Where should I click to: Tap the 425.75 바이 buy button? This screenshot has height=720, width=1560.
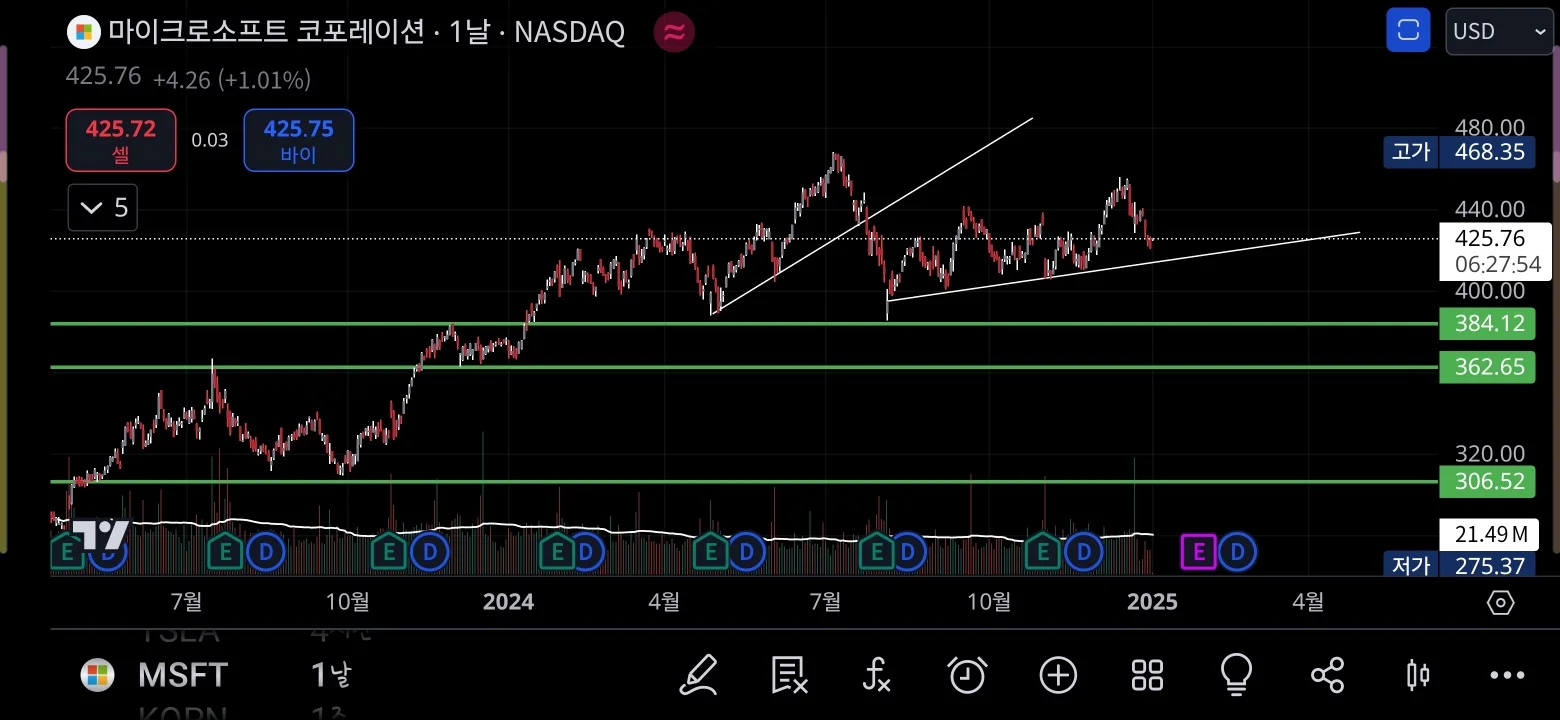coord(298,140)
